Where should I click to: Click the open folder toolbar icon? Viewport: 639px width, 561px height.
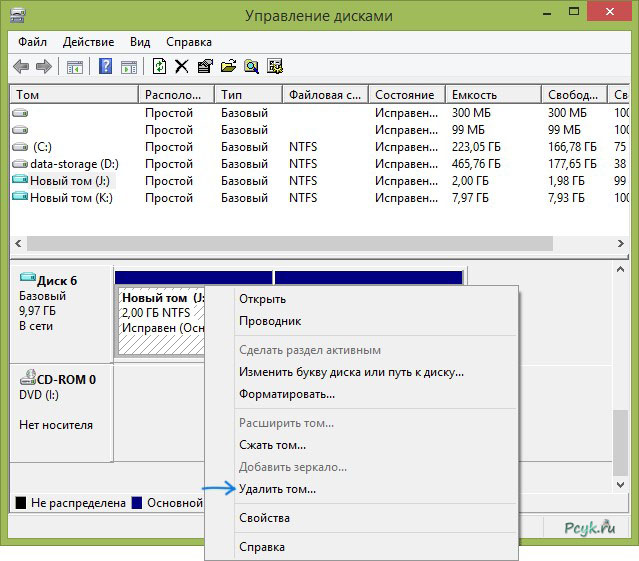(x=228, y=67)
